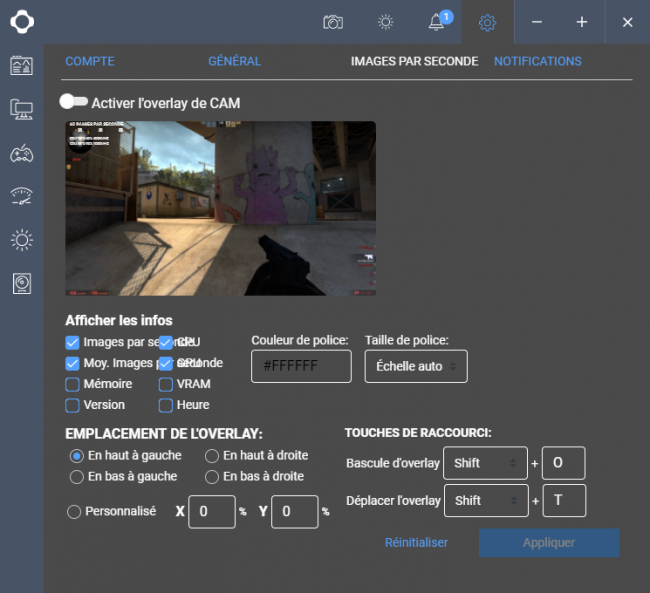Click the brightness sun icon in top bar
This screenshot has height=593, width=650.
(x=386, y=22)
